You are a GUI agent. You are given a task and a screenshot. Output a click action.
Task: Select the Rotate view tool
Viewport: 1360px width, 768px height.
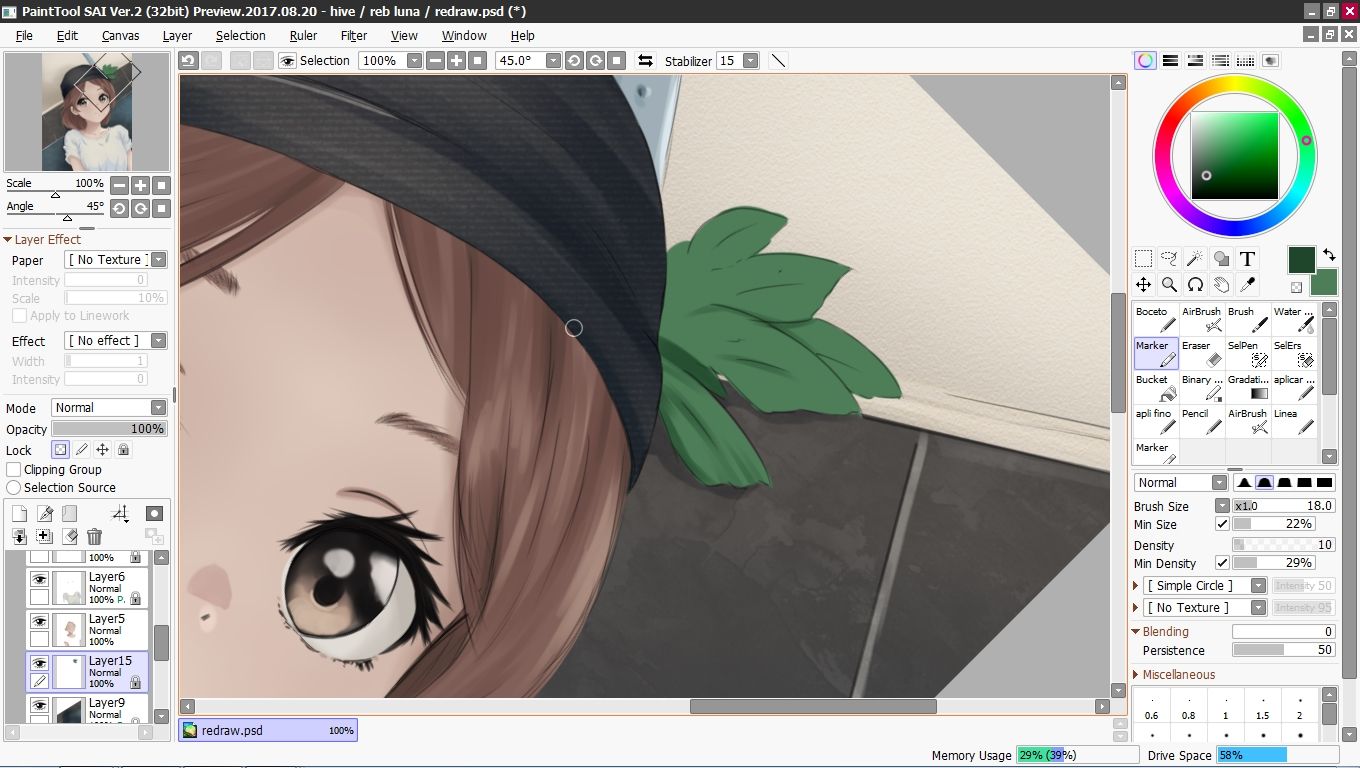(x=1195, y=284)
